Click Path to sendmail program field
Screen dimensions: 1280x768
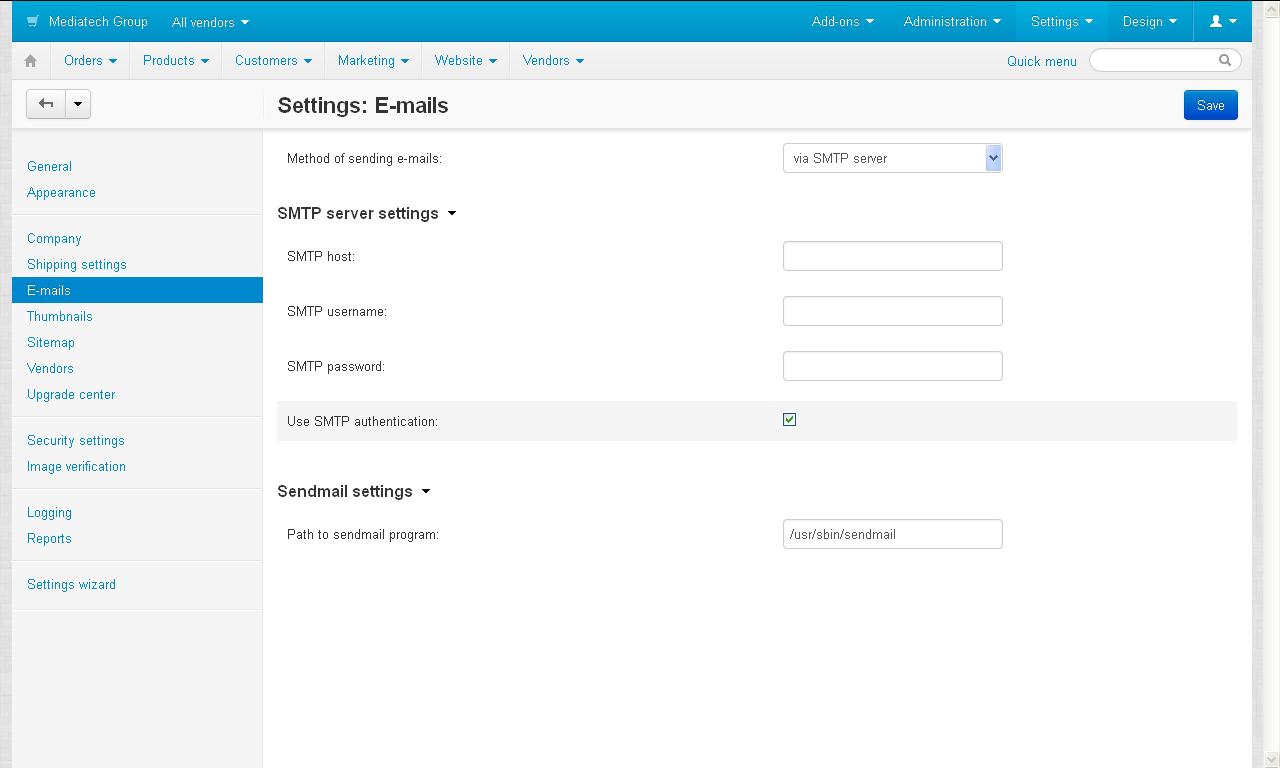click(x=892, y=534)
